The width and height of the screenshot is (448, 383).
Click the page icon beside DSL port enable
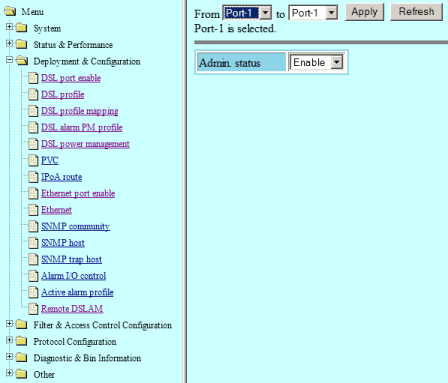coord(33,78)
